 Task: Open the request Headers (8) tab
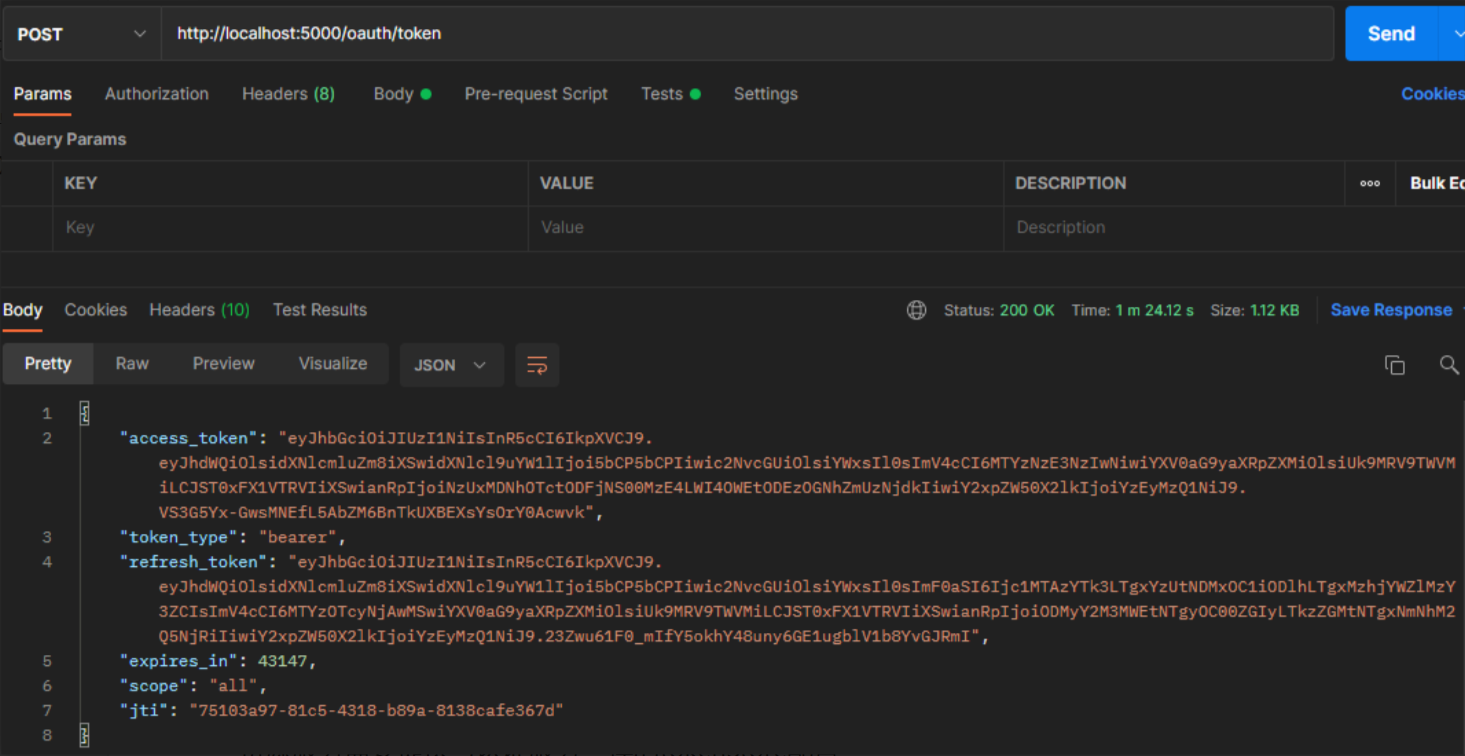coord(288,94)
